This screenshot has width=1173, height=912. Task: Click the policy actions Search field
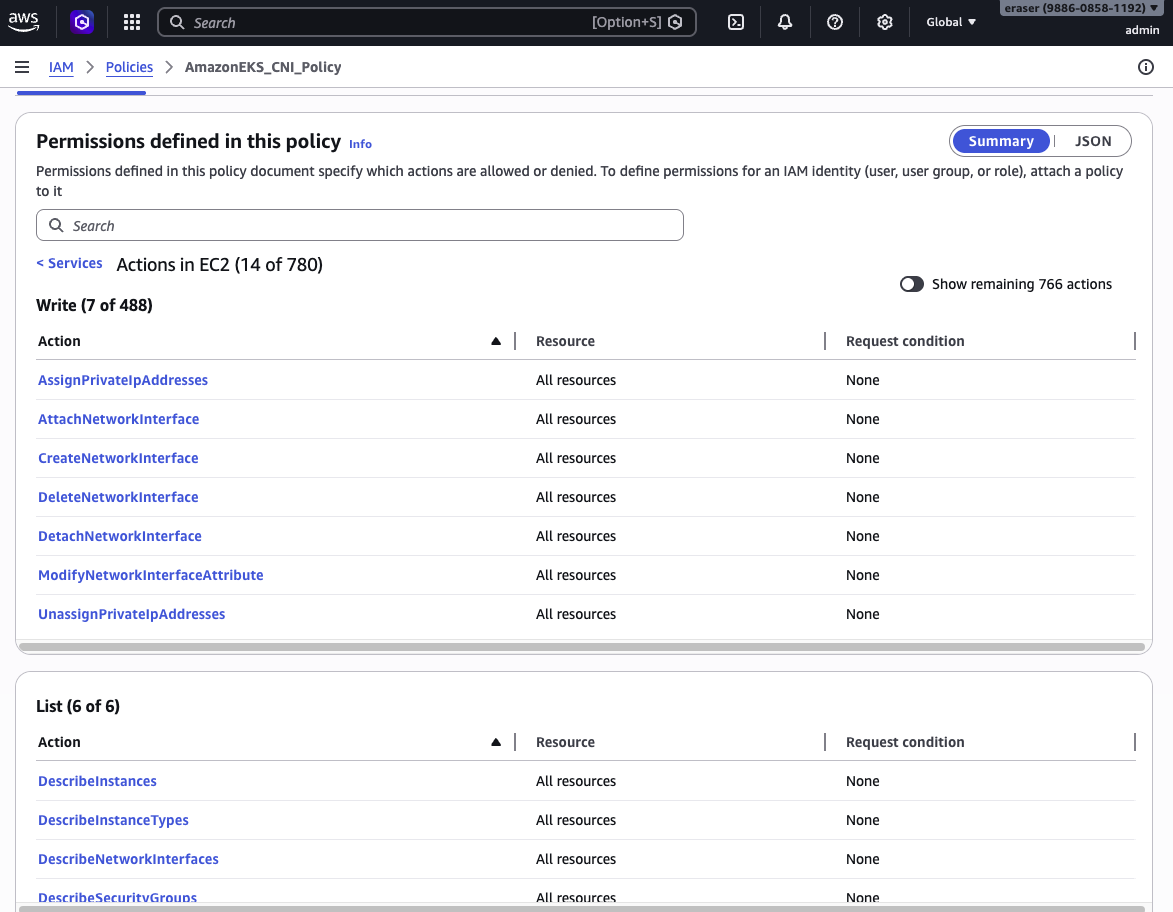point(360,225)
